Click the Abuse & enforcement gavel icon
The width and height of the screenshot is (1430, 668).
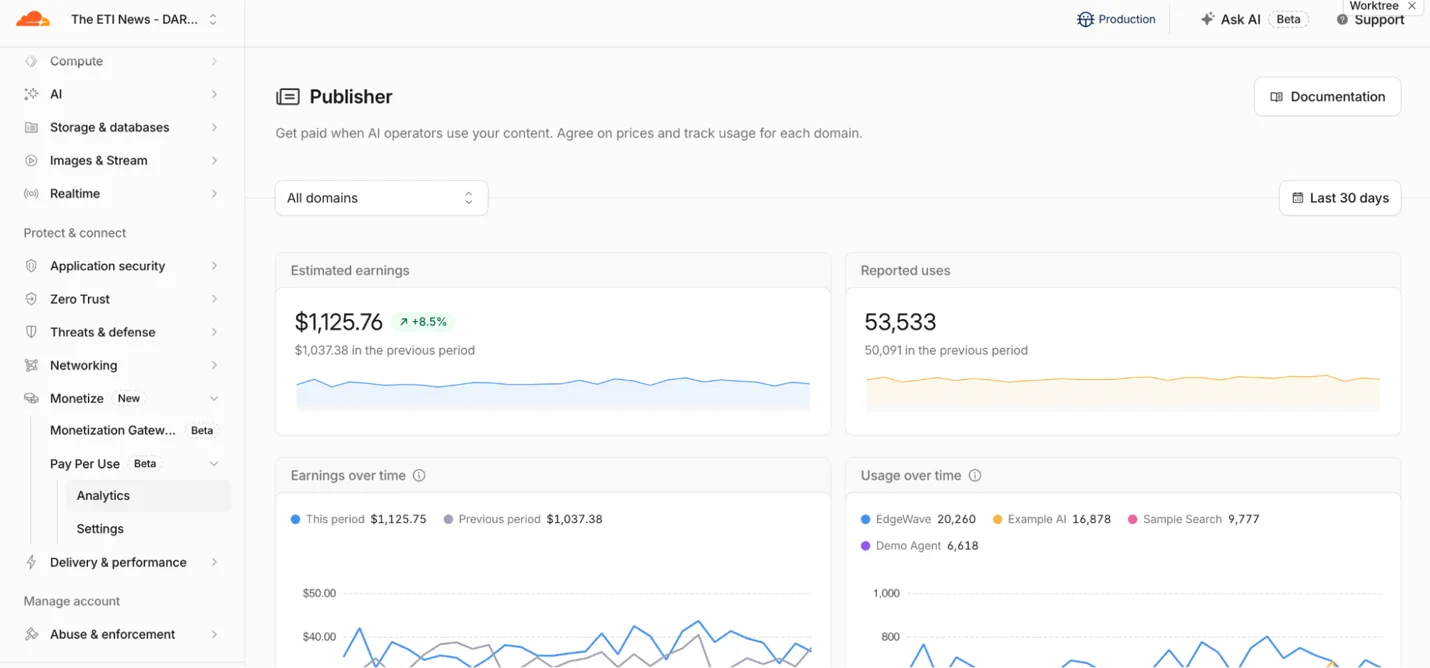(31, 634)
